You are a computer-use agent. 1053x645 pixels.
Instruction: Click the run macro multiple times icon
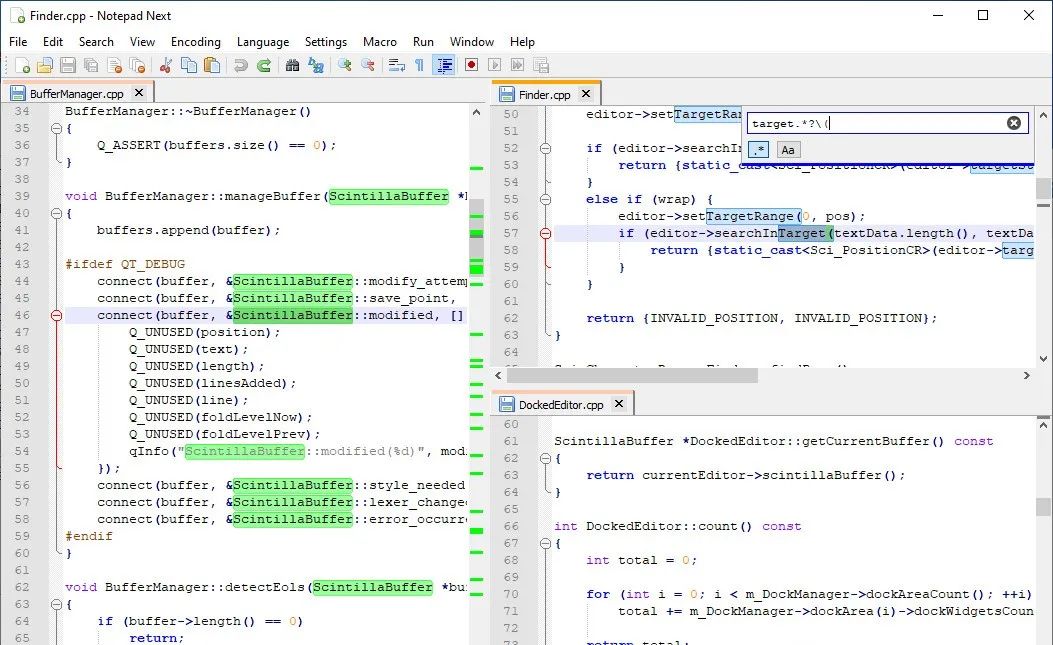click(517, 65)
